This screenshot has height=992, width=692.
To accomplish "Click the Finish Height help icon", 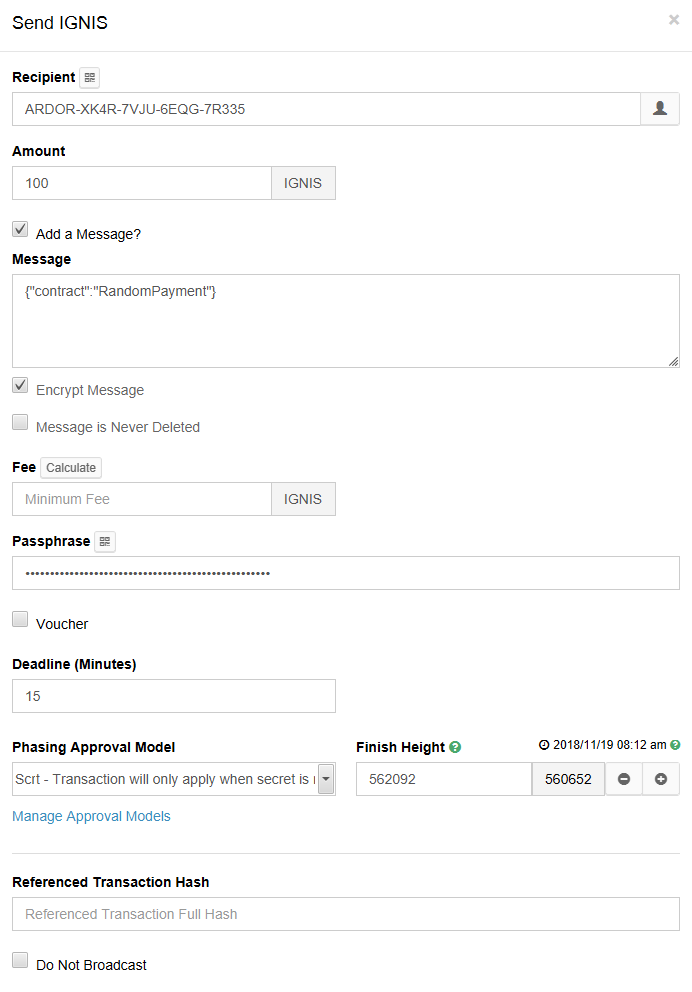I will [x=455, y=747].
